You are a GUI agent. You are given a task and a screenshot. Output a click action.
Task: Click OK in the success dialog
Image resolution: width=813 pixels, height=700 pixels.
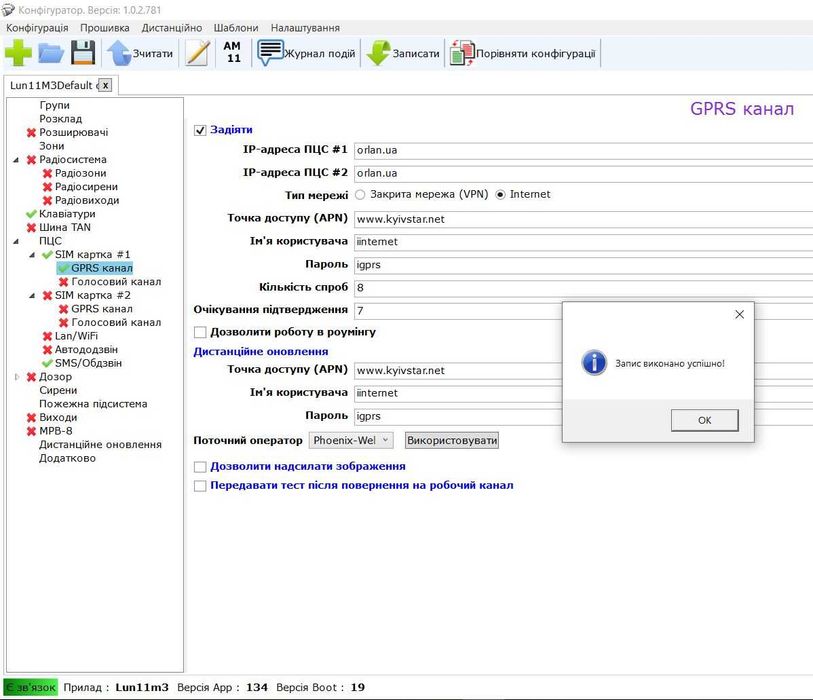(704, 420)
